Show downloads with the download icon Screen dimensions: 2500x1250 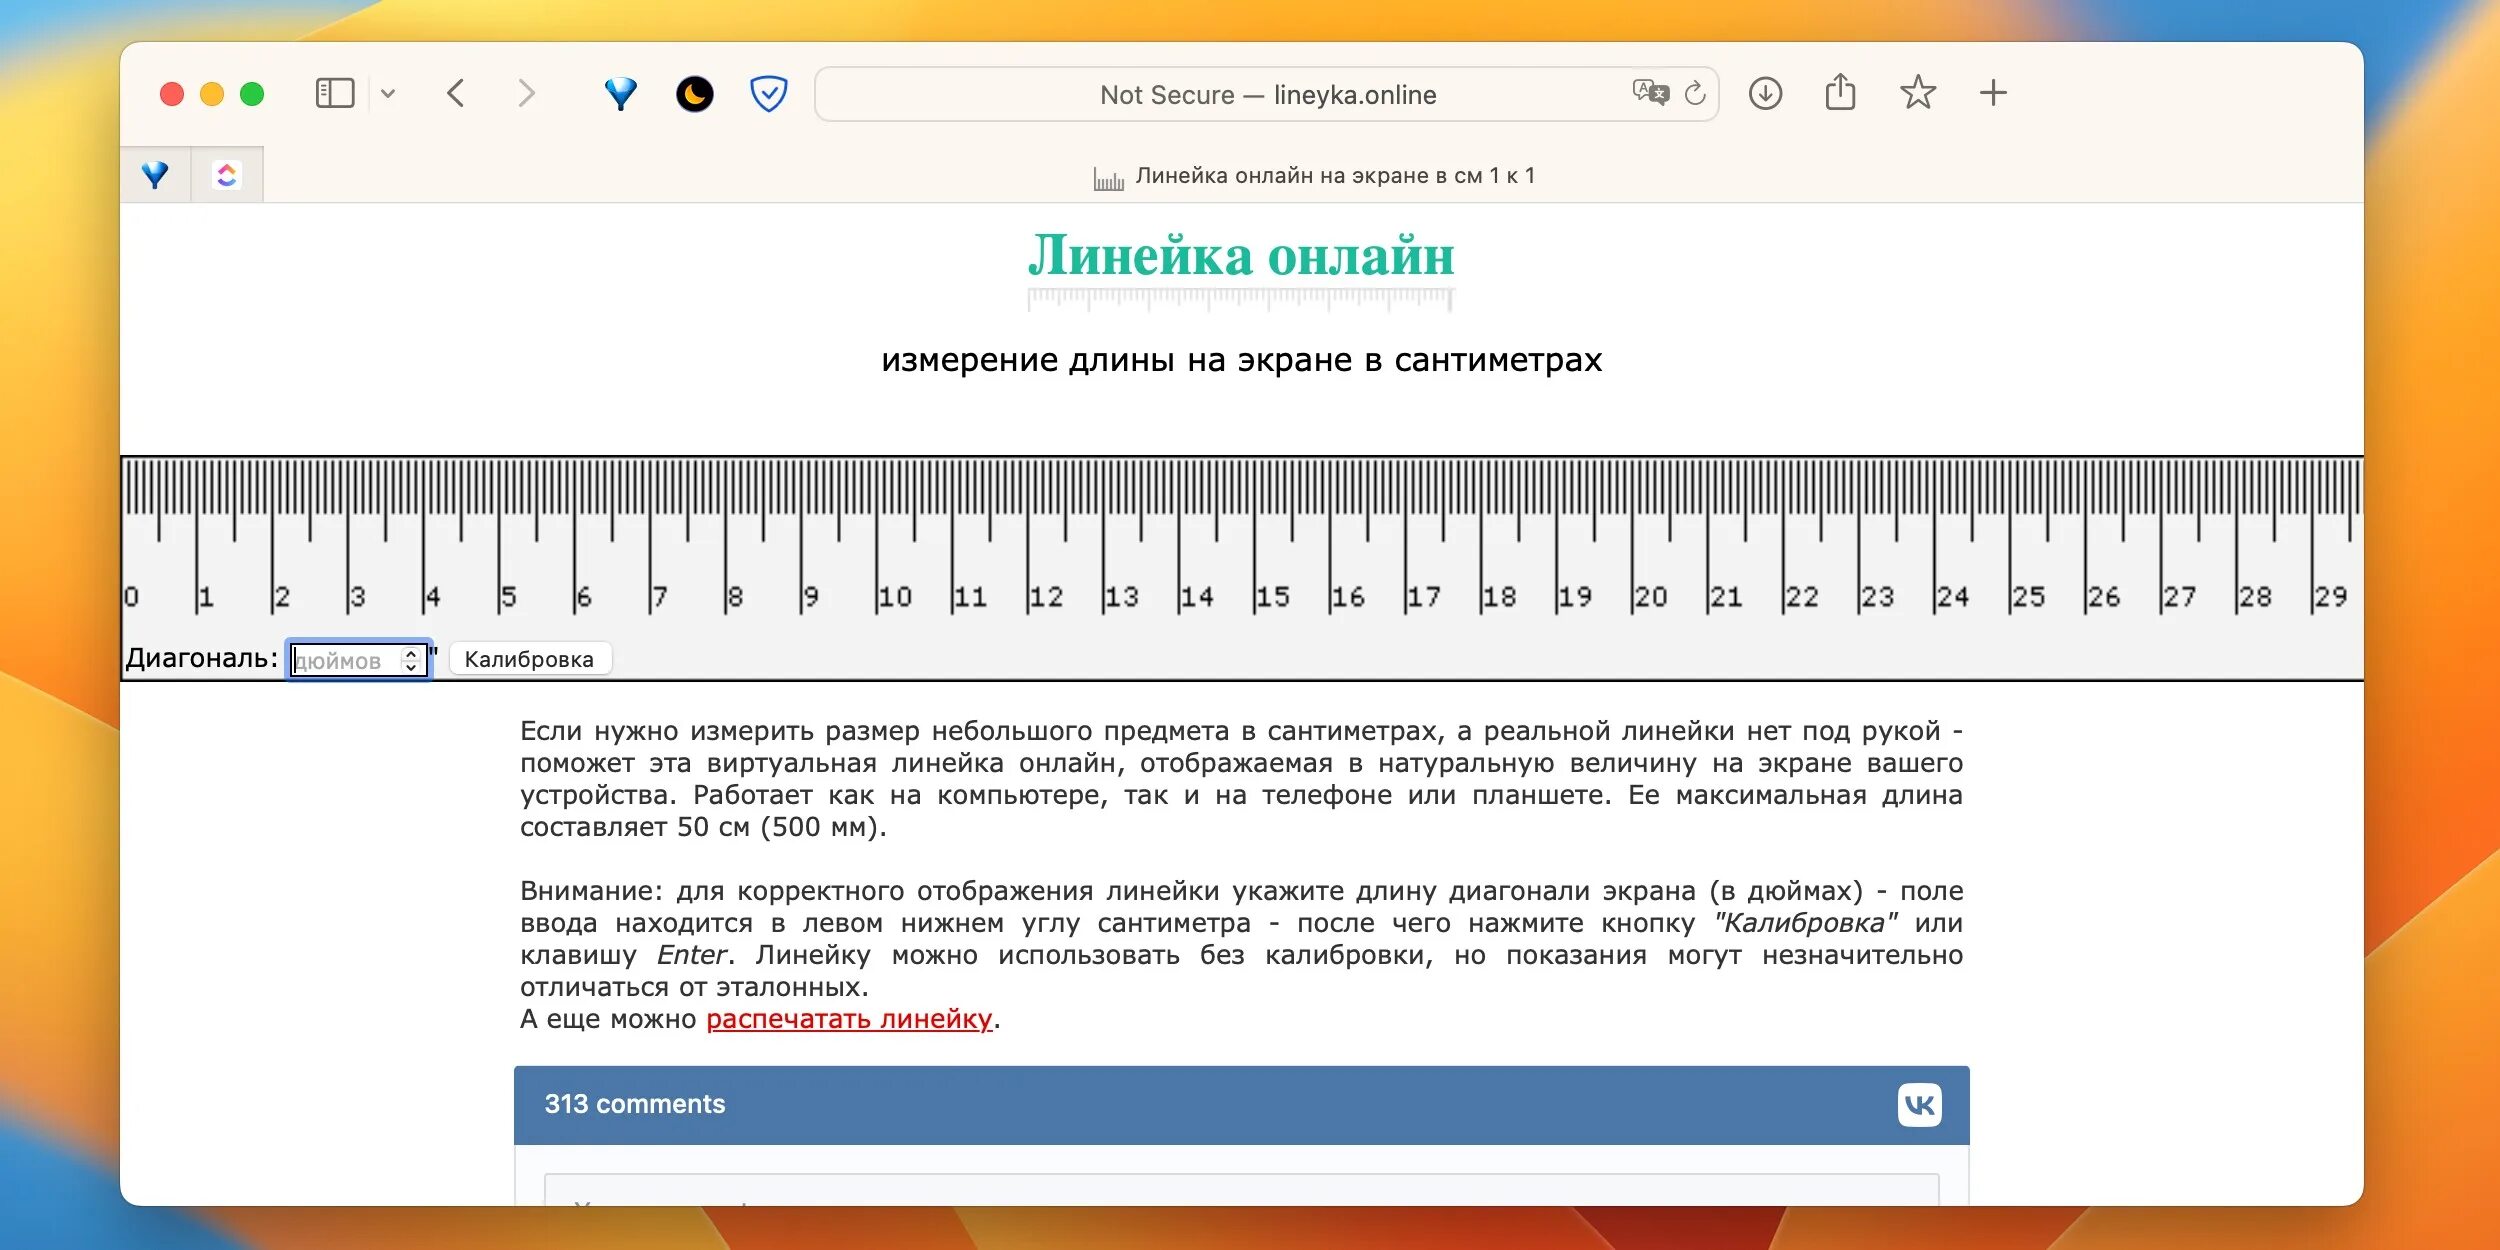[x=1765, y=94]
